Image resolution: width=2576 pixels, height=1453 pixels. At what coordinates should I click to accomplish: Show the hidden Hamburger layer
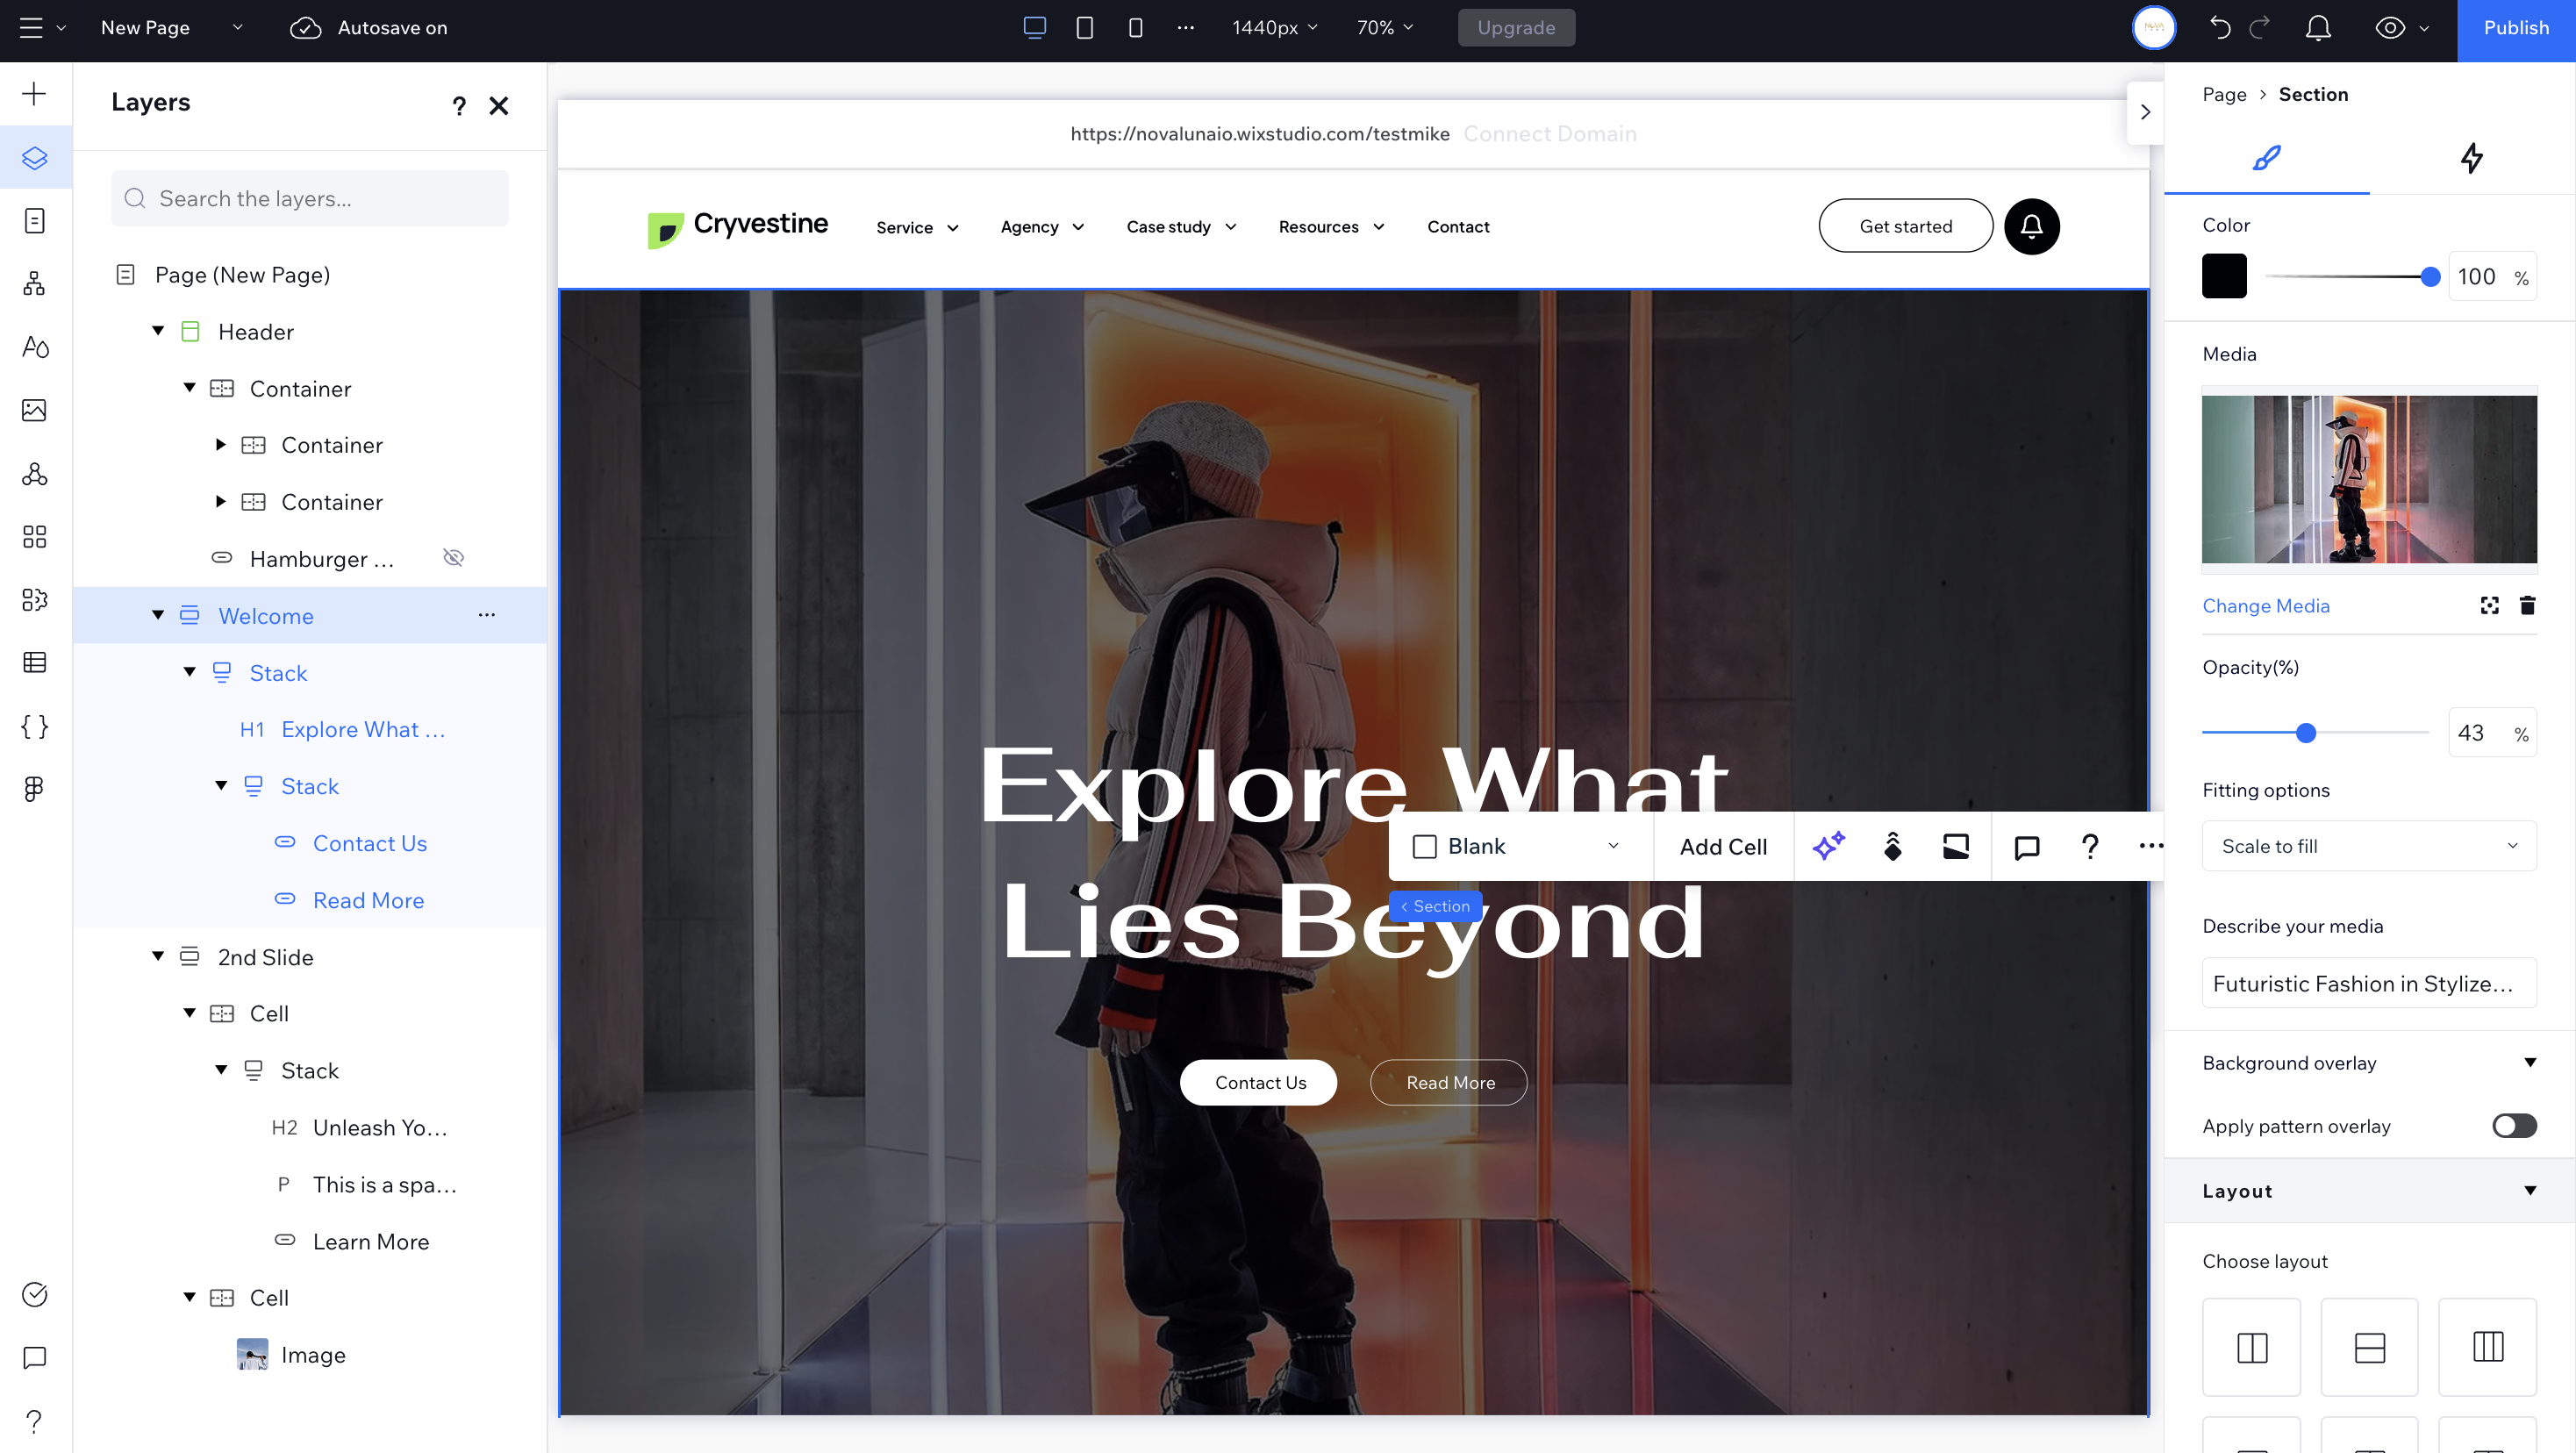tap(453, 557)
